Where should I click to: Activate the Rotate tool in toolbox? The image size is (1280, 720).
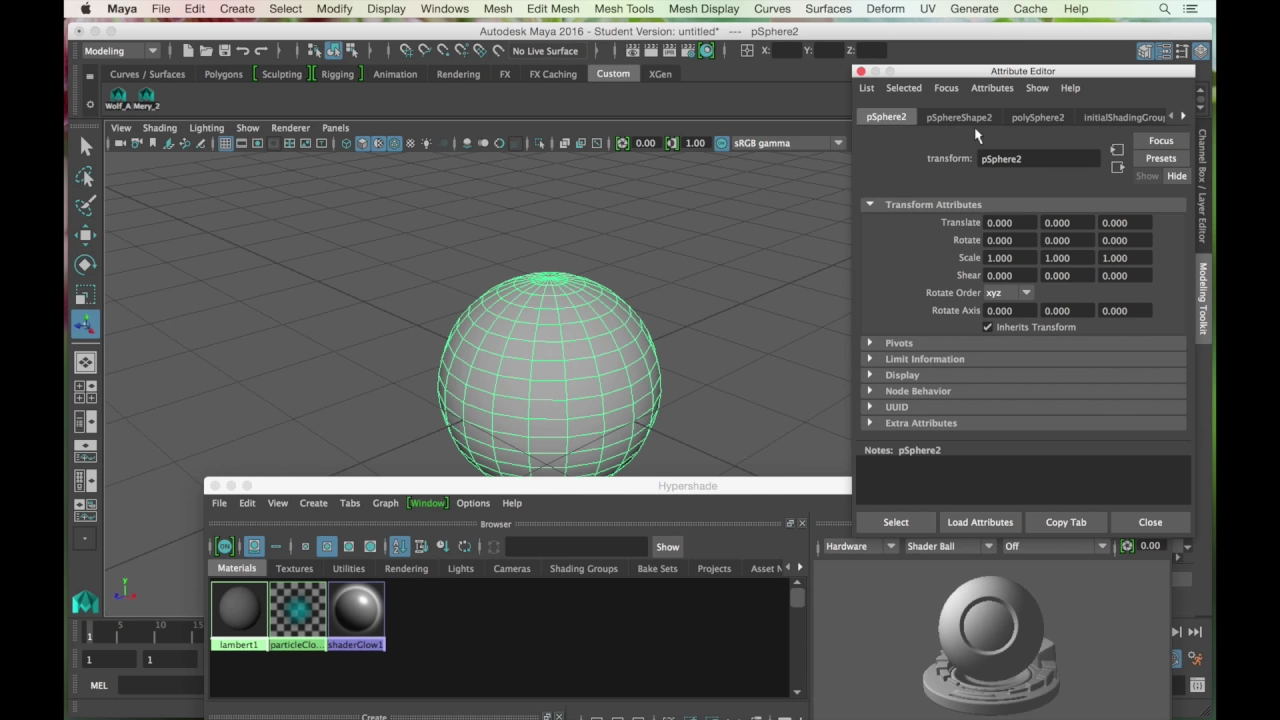(85, 265)
